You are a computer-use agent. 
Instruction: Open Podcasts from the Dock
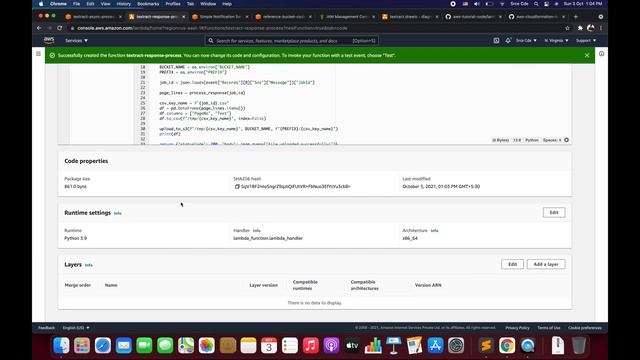(331, 345)
